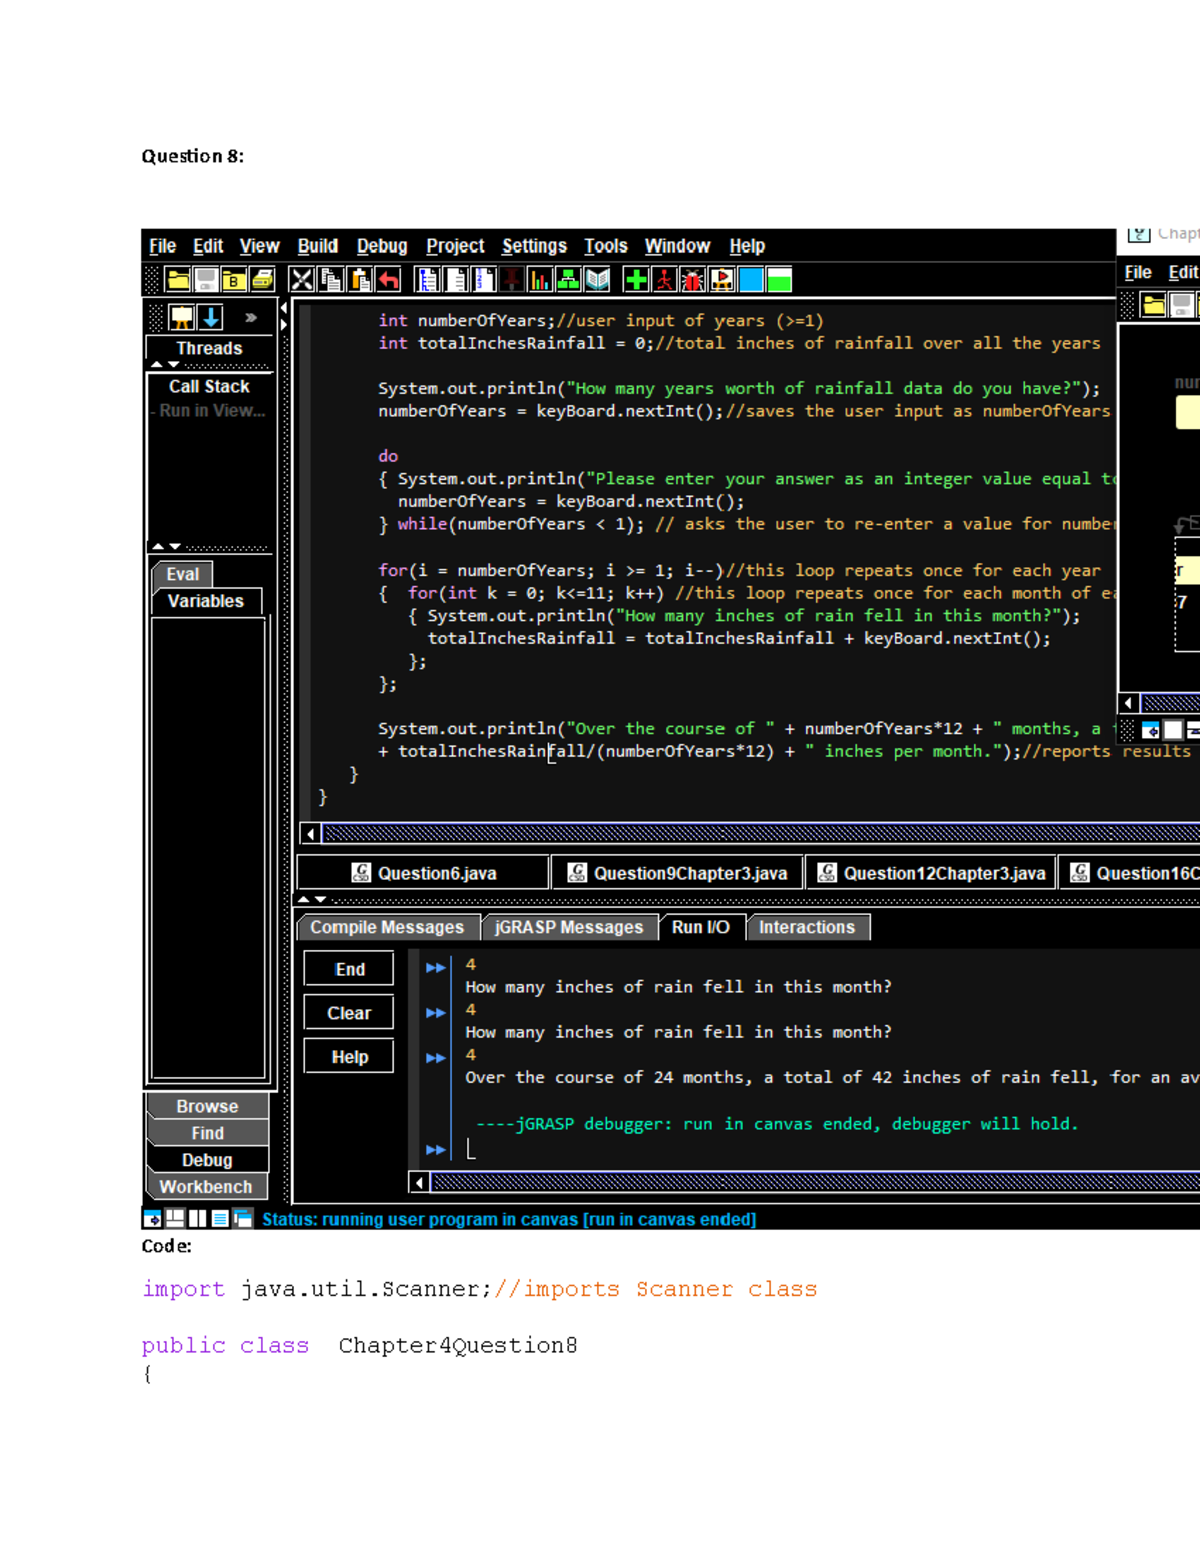Start the debugger with the ladybug icon
The height and width of the screenshot is (1553, 1200).
(x=692, y=281)
